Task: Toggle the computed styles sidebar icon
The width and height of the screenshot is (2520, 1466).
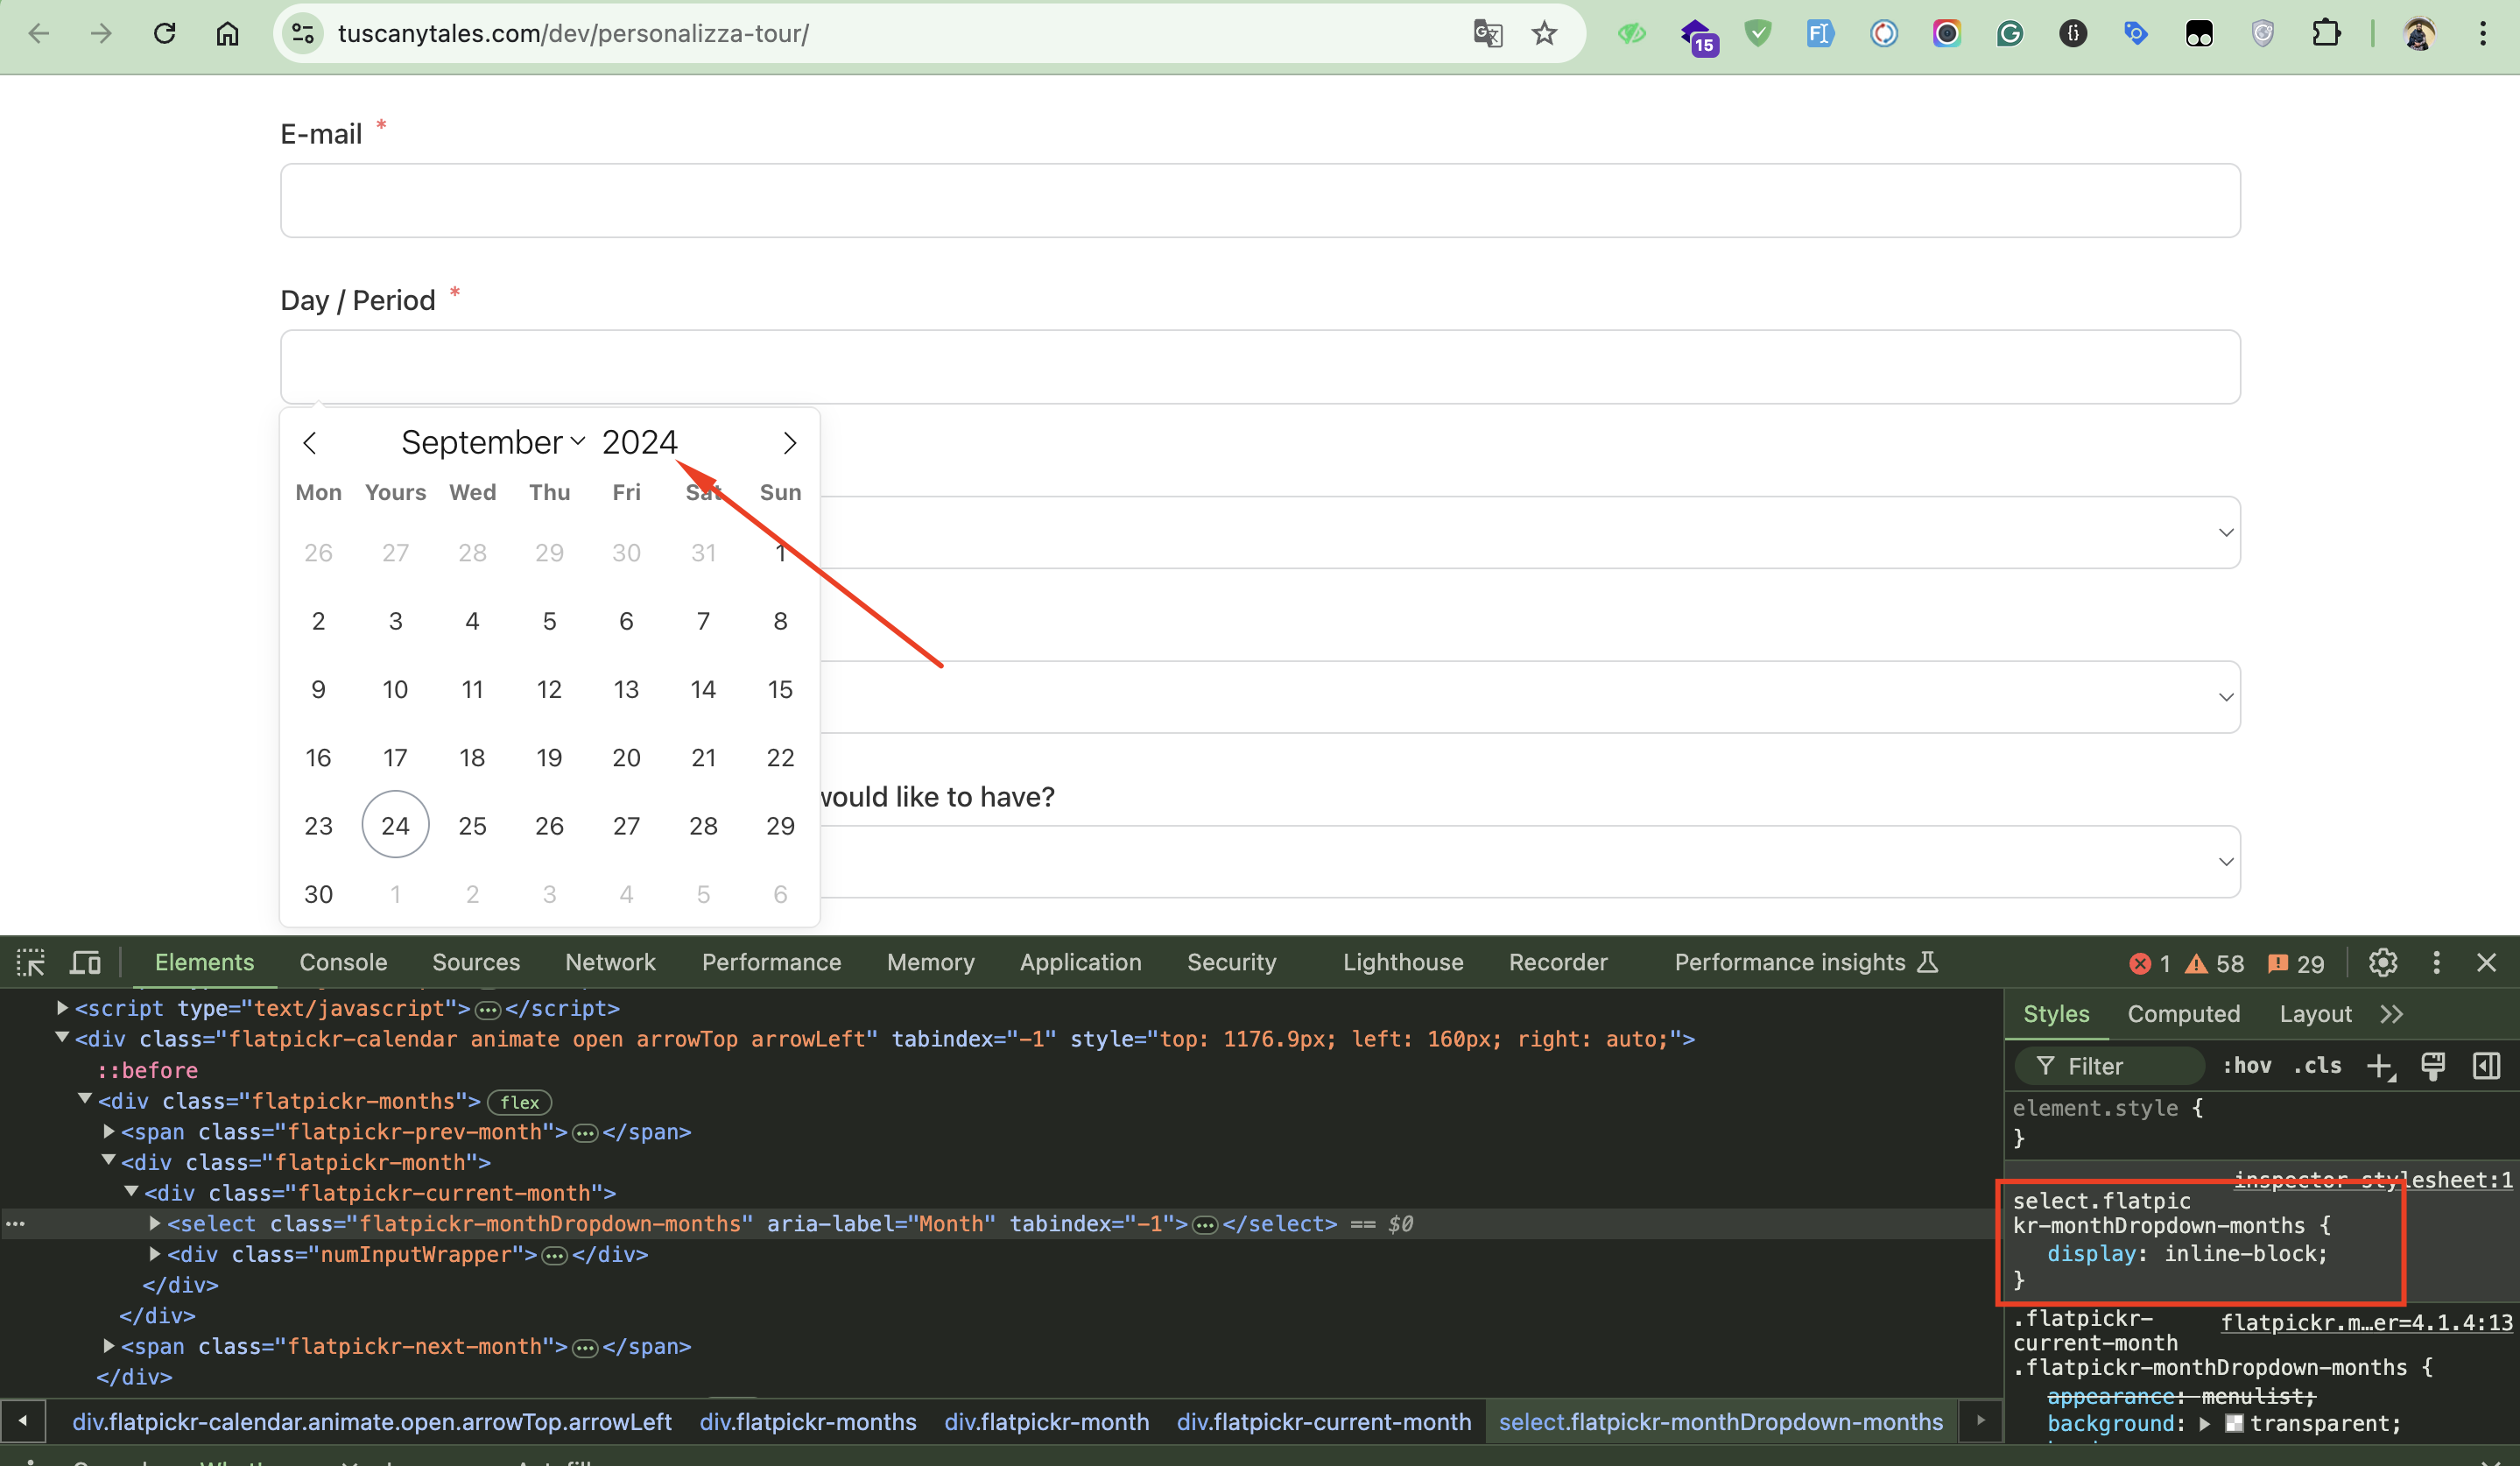Action: [x=2487, y=1066]
